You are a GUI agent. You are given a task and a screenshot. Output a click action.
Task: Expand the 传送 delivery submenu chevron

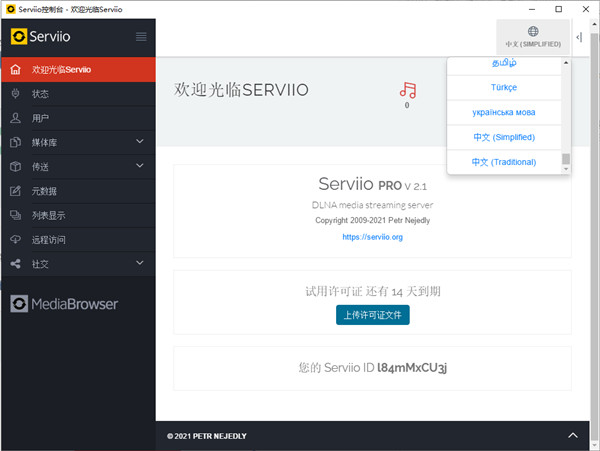click(x=140, y=167)
